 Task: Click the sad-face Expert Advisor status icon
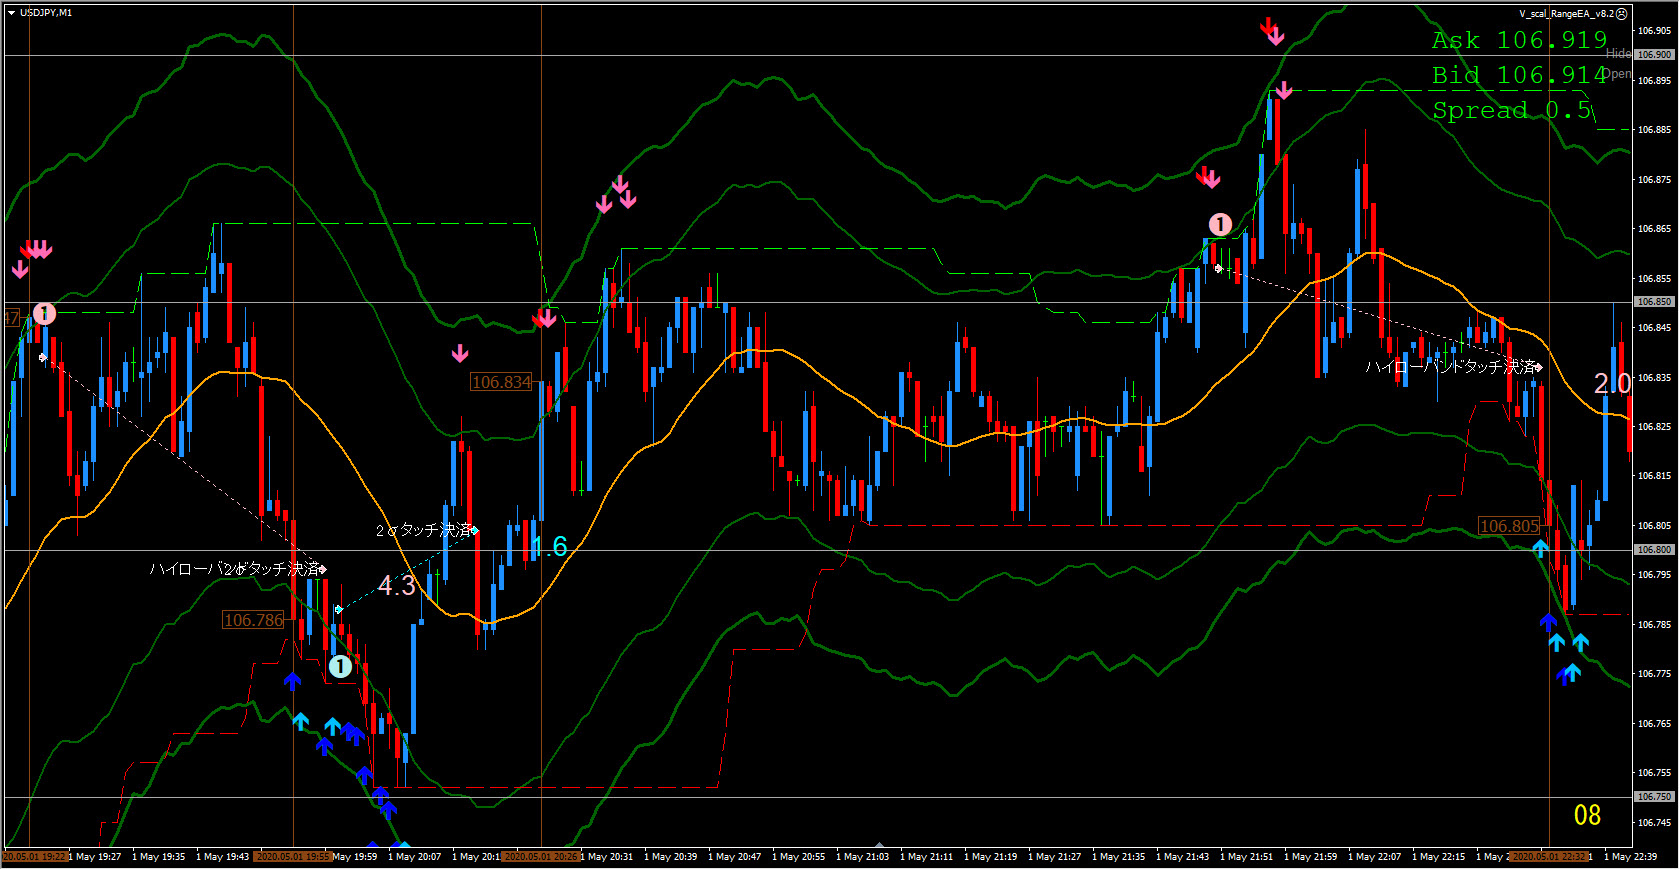click(1622, 14)
